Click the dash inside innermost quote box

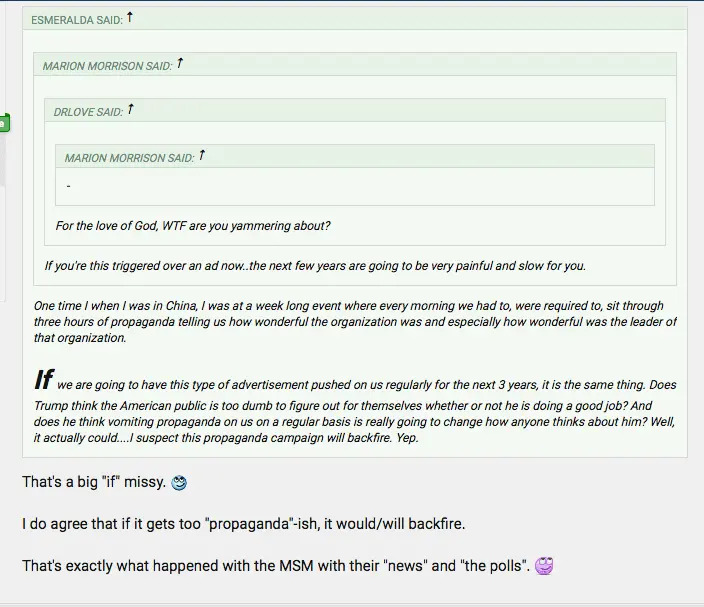[x=68, y=187]
